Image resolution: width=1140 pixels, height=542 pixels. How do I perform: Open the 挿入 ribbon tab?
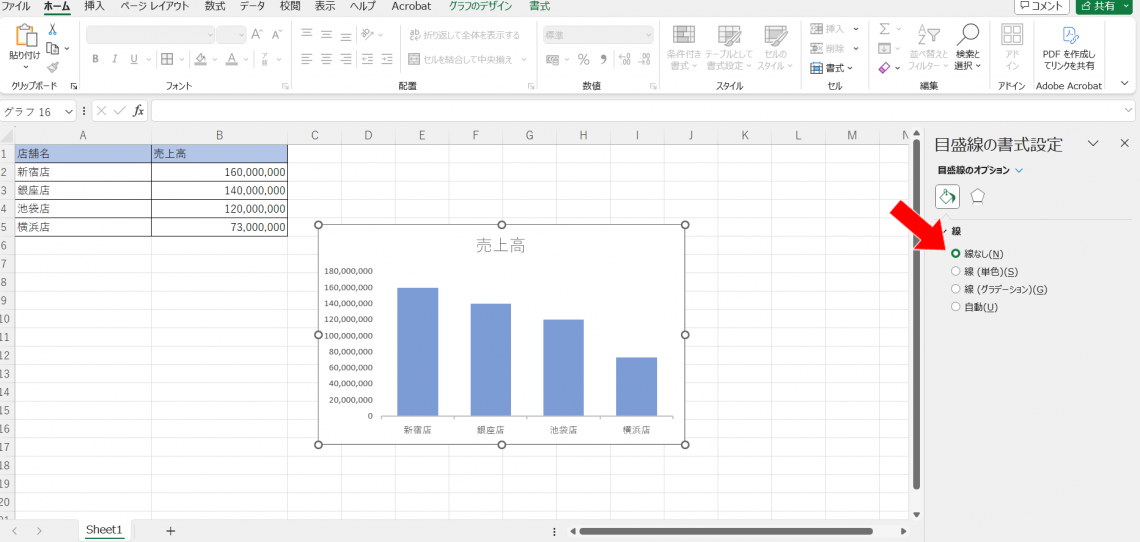coord(94,6)
